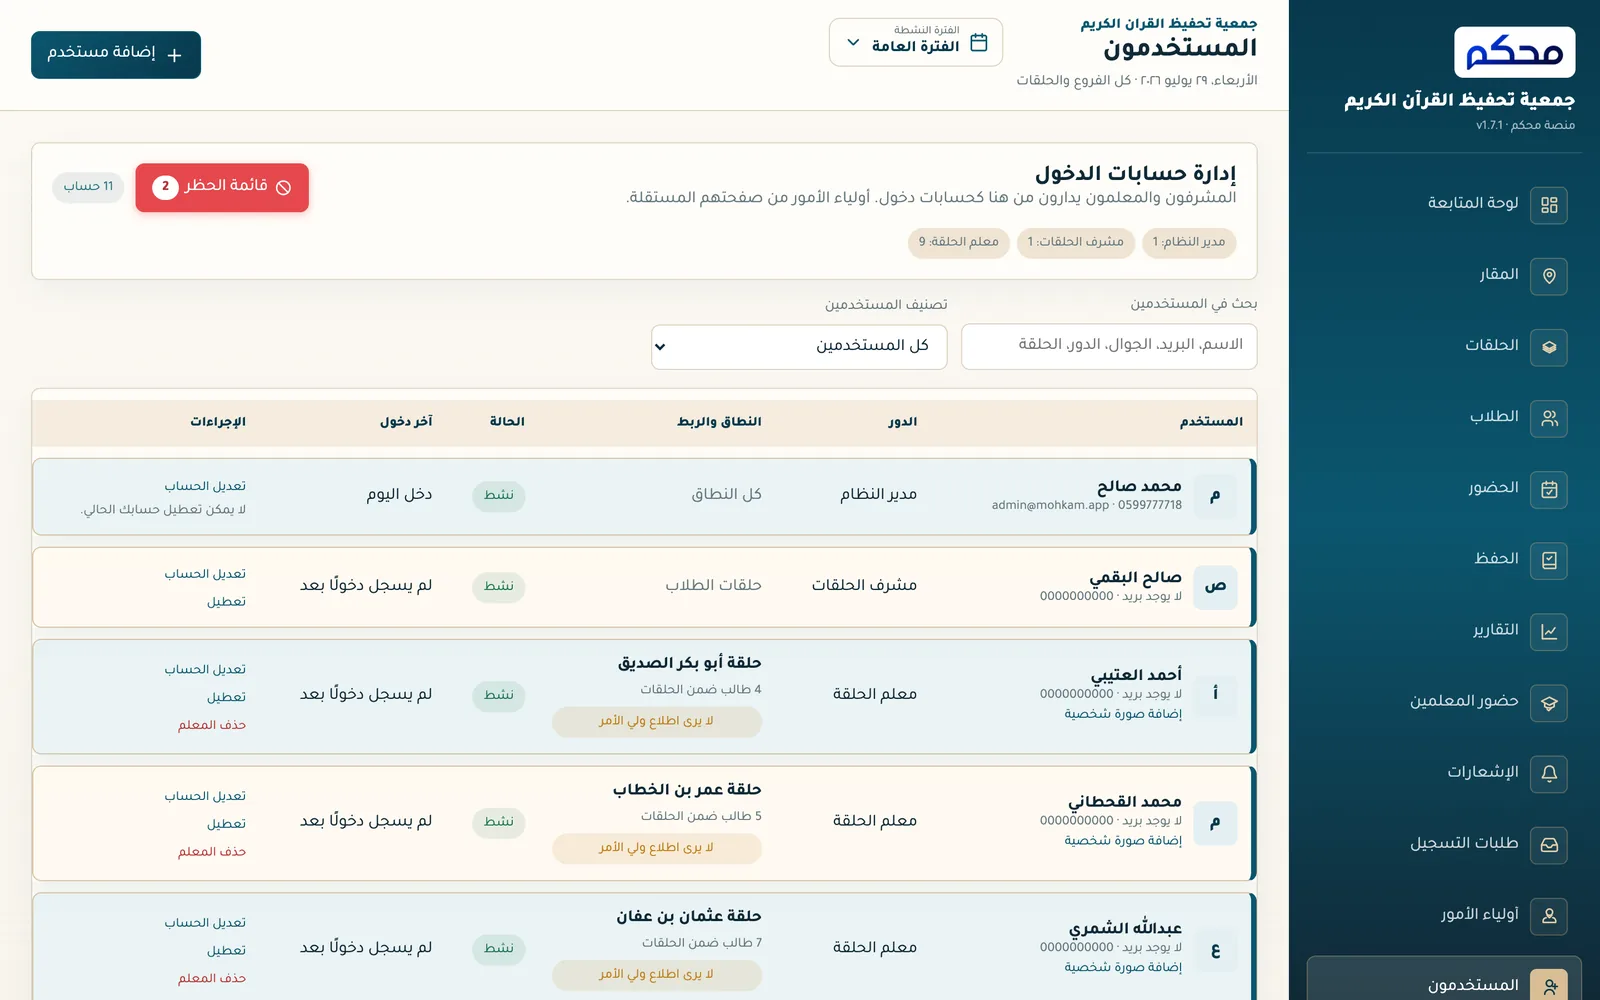Click the مدير النظام: 1 chip
The width and height of the screenshot is (1600, 1000).
[1189, 242]
